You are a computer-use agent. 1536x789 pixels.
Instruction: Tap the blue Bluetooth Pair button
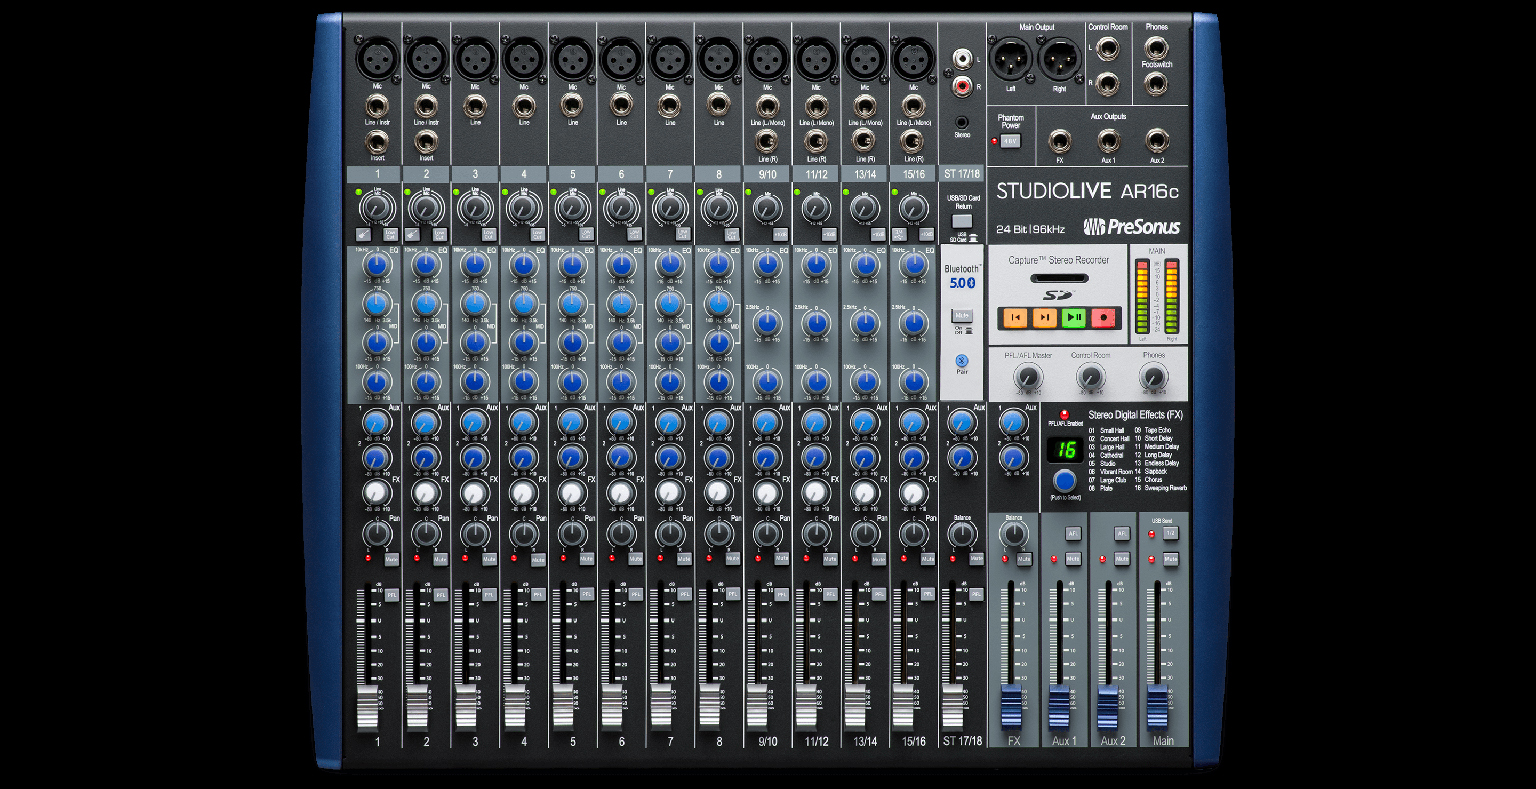pos(962,359)
